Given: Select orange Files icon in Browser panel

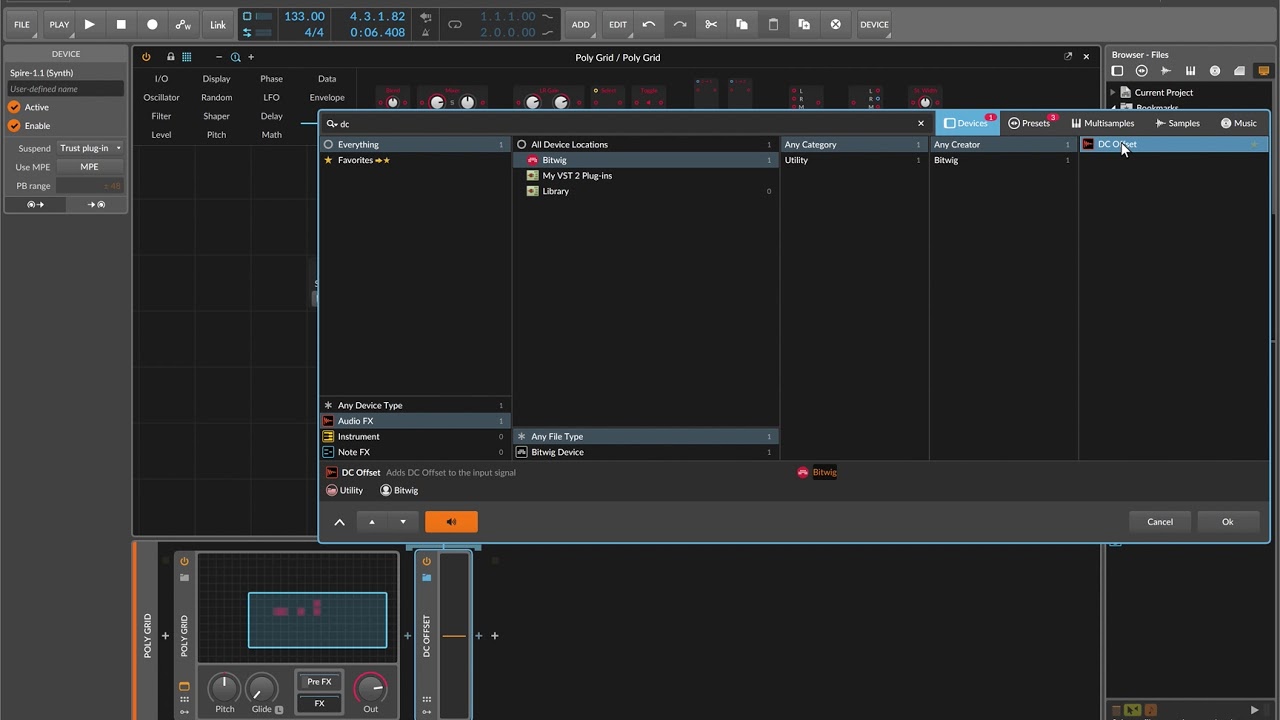Looking at the screenshot, I should (x=1264, y=71).
